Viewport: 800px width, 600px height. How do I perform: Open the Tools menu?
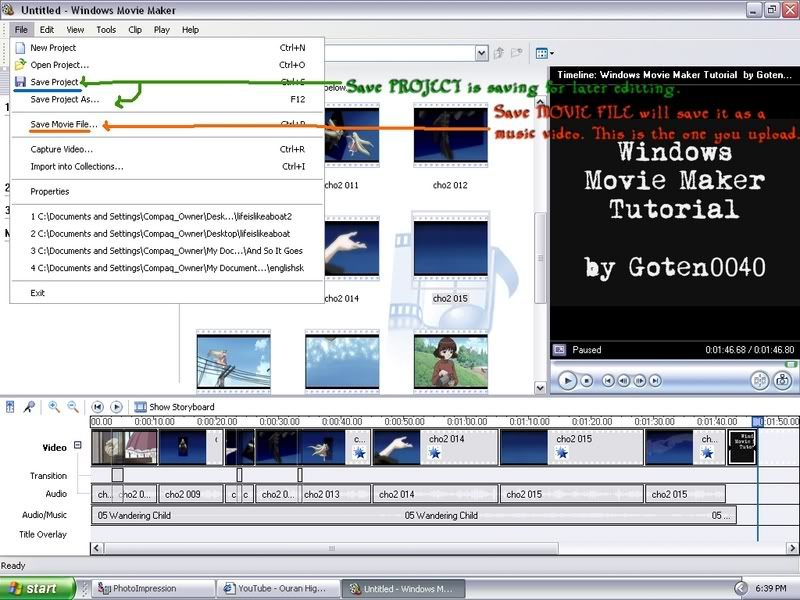coord(106,30)
